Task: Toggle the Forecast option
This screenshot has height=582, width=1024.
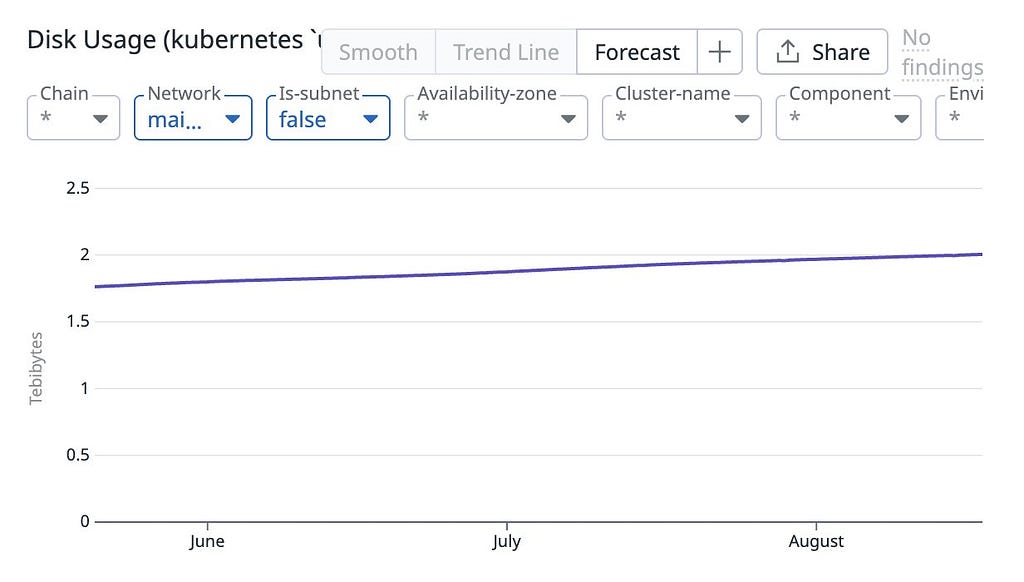Action: pos(637,52)
